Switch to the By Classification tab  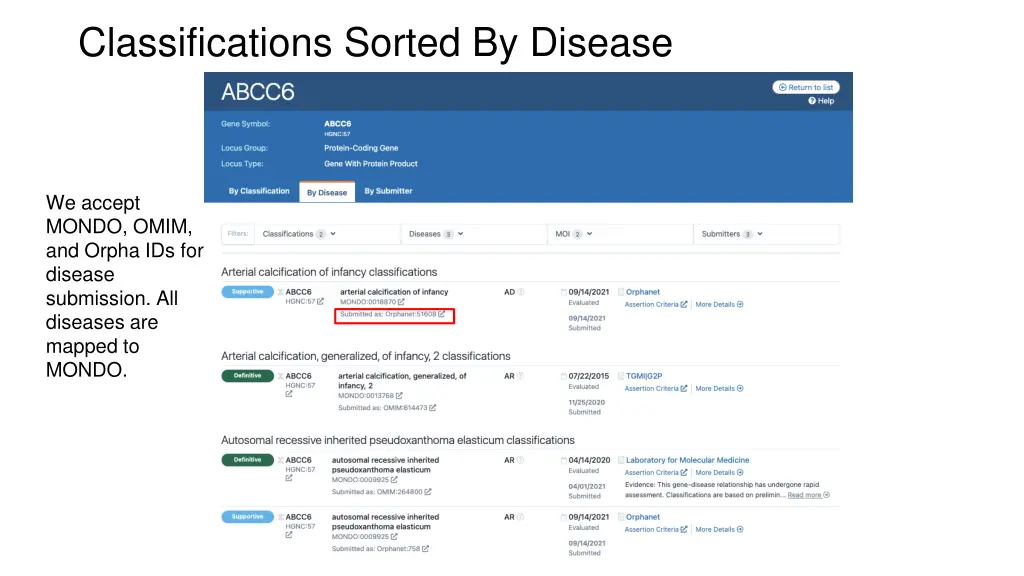click(259, 191)
